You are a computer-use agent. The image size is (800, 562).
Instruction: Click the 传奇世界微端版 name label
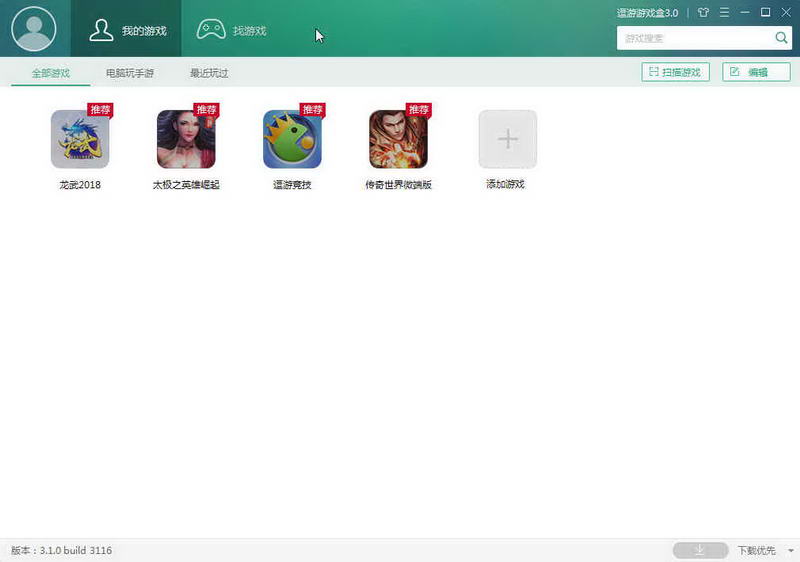398,185
